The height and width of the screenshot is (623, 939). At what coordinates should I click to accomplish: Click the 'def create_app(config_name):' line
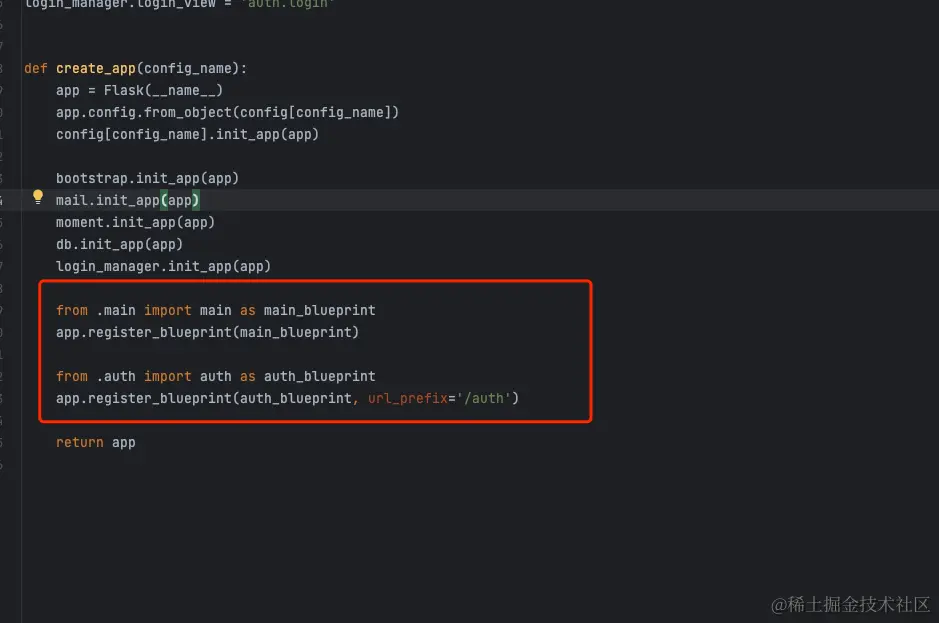135,69
